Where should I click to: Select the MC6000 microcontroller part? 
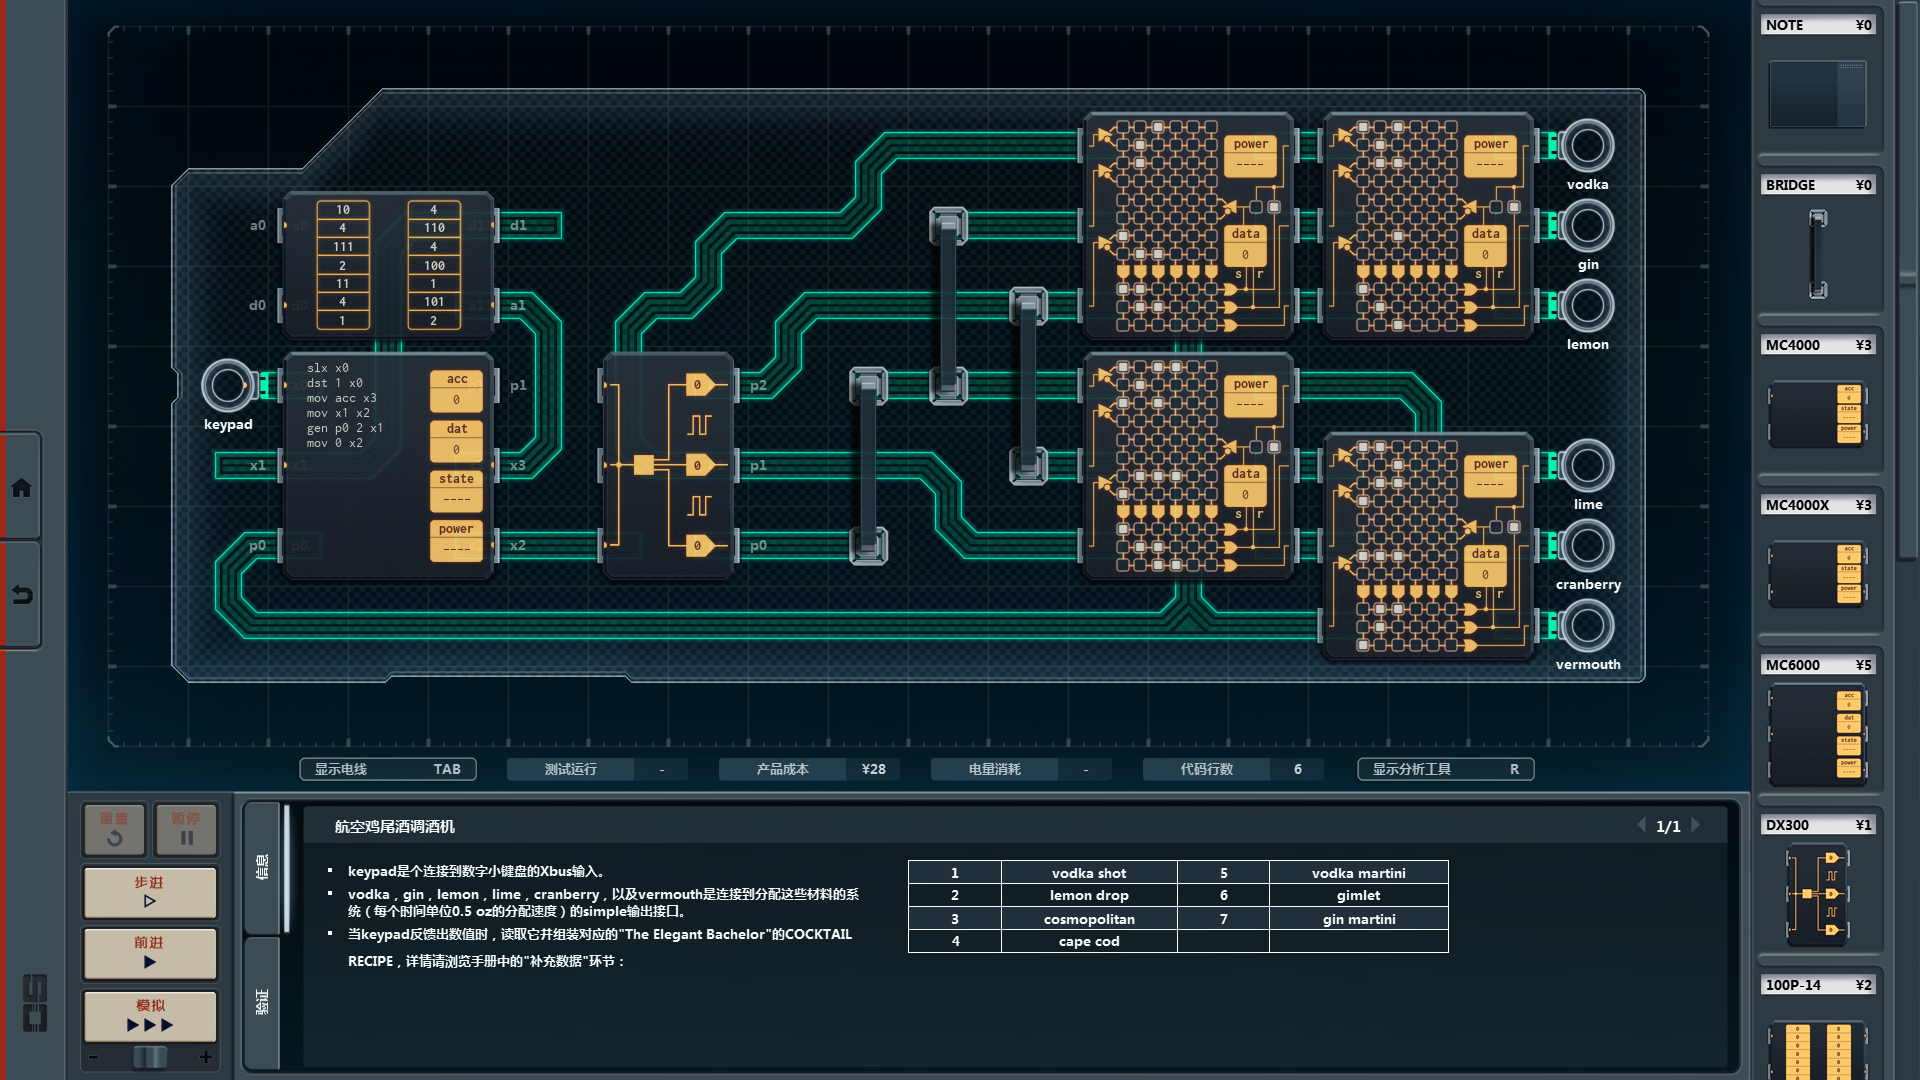click(1817, 735)
